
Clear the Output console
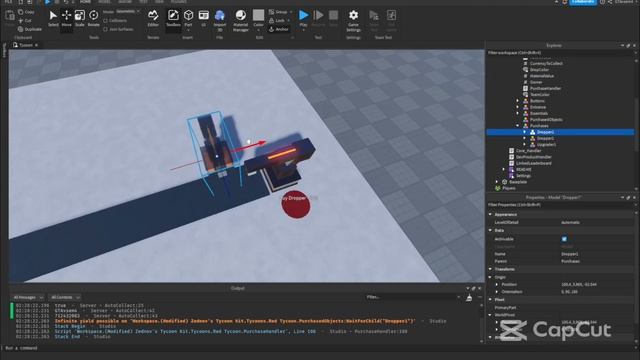[469, 298]
